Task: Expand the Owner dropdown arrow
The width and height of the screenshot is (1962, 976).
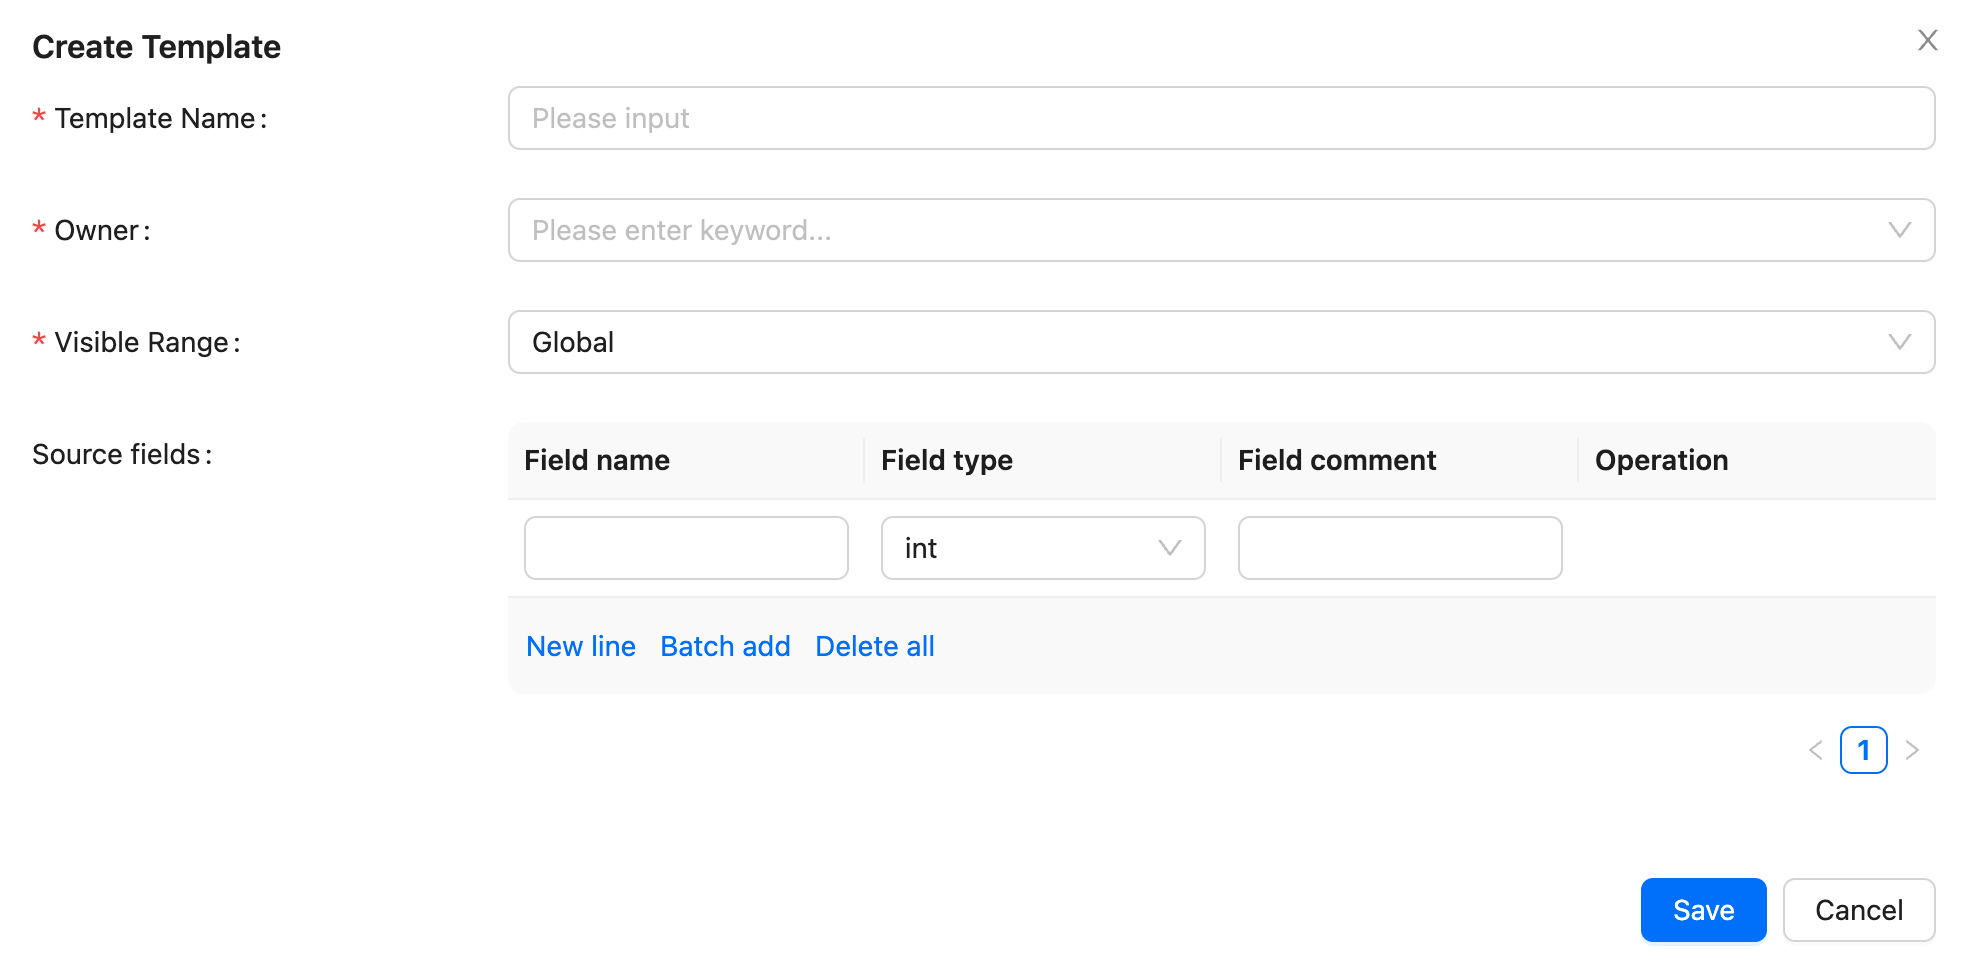Action: tap(1899, 230)
